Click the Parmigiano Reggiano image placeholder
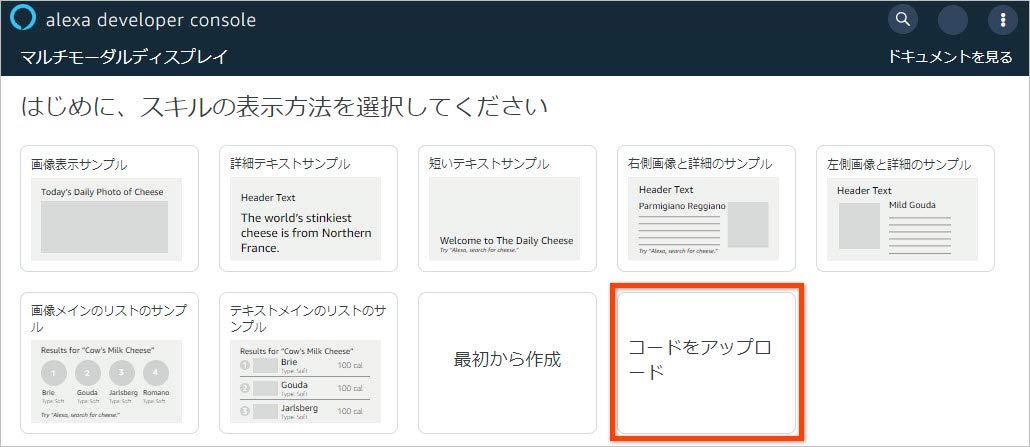 point(747,225)
